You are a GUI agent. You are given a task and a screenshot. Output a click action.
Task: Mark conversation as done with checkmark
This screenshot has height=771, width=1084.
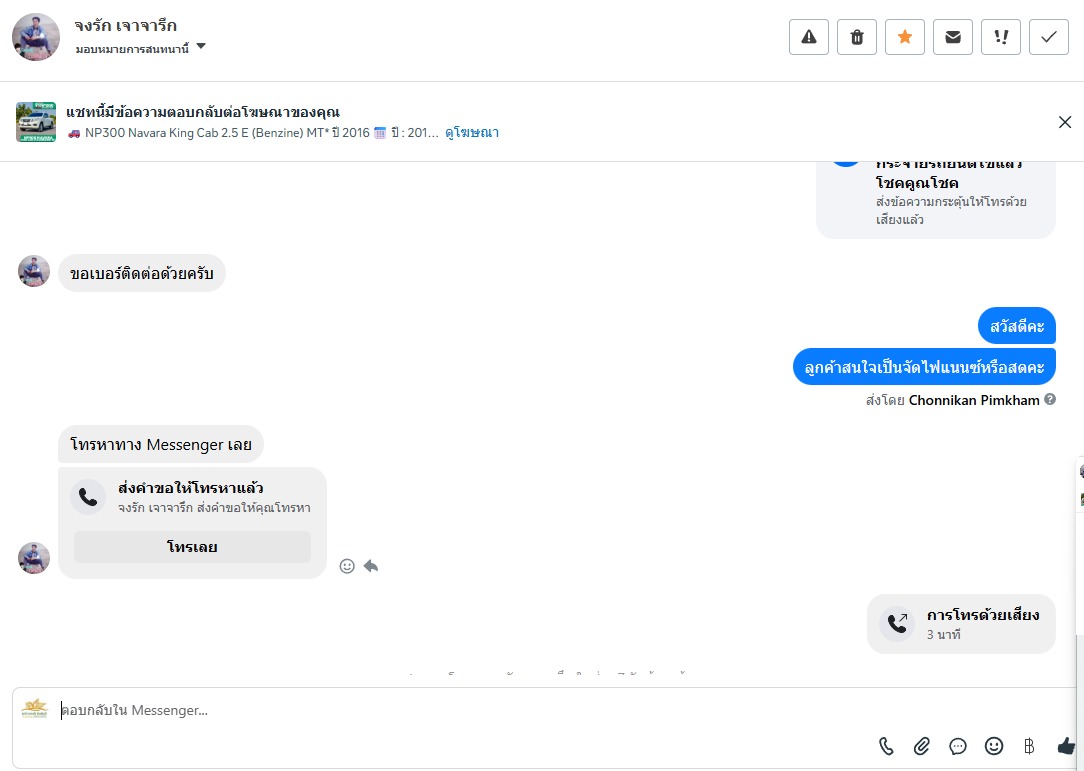[1049, 37]
